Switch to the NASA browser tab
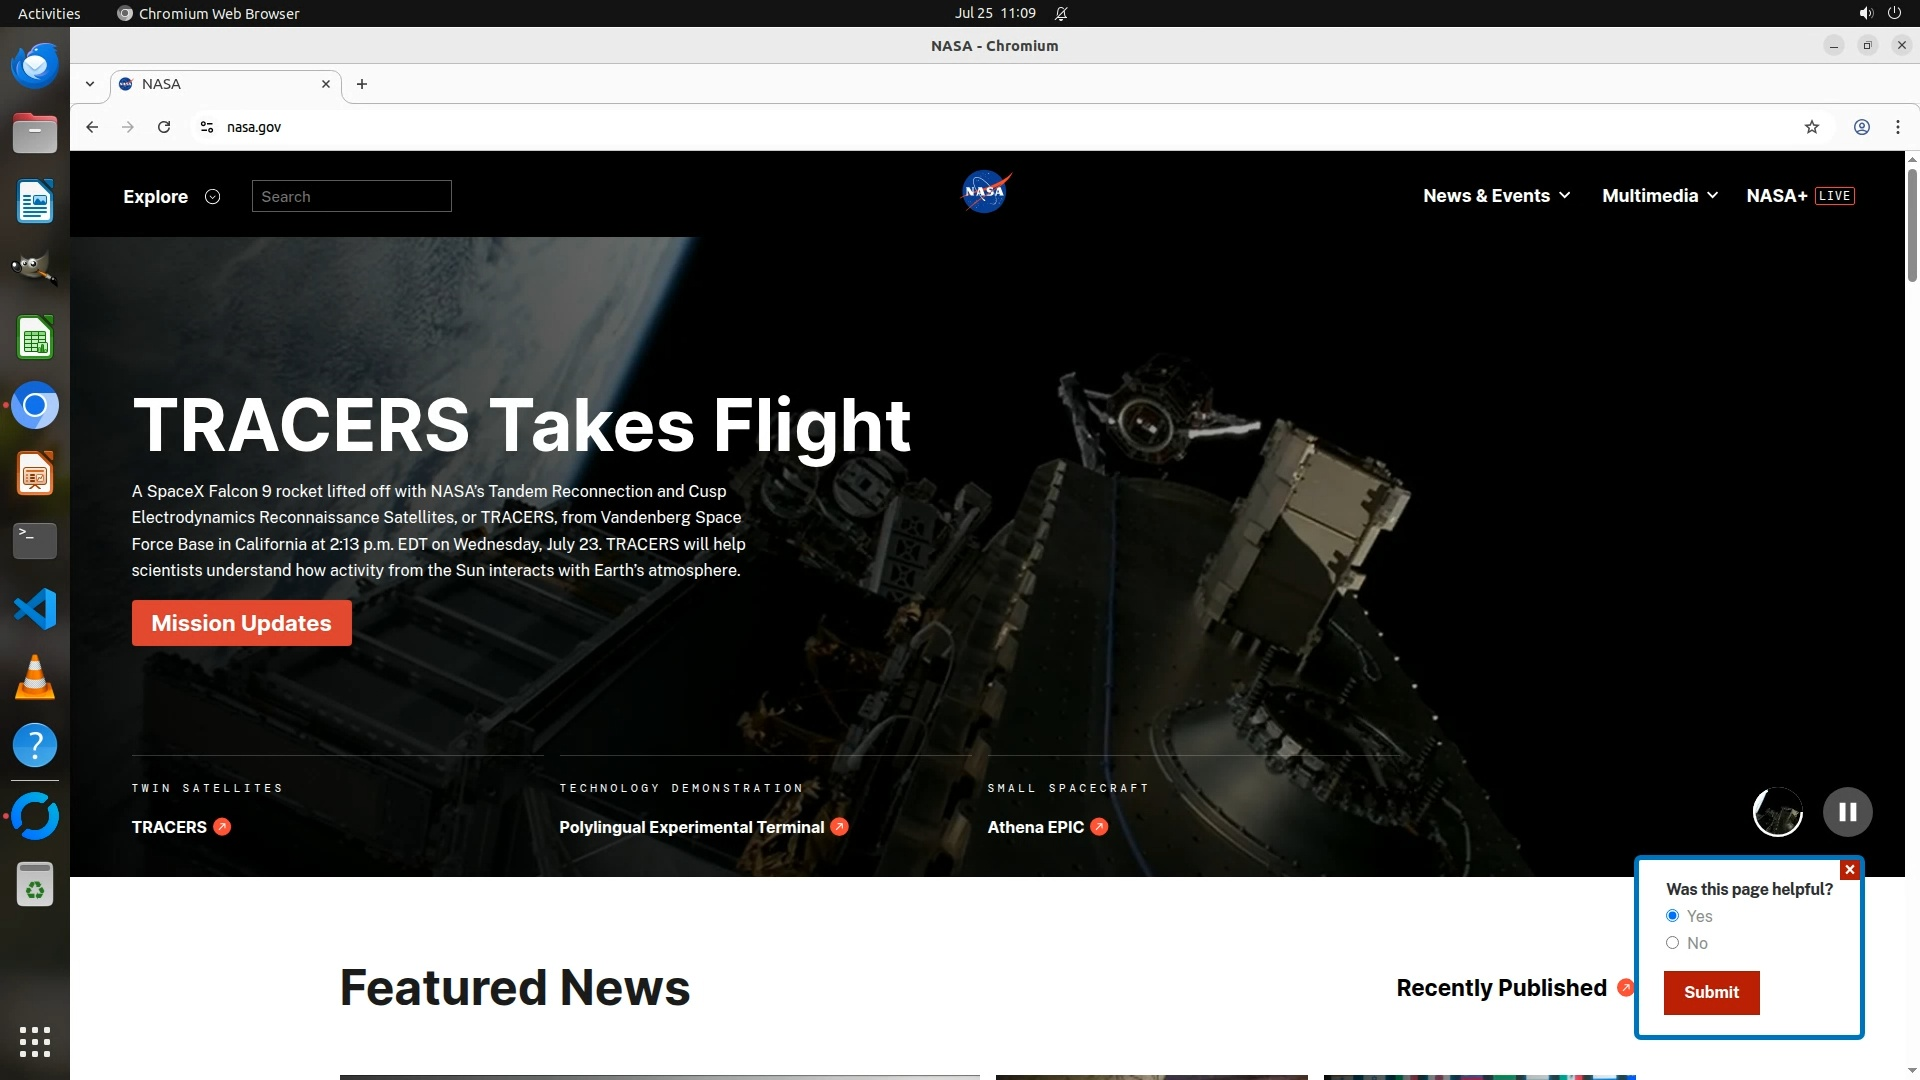The width and height of the screenshot is (1920, 1080). click(x=220, y=84)
